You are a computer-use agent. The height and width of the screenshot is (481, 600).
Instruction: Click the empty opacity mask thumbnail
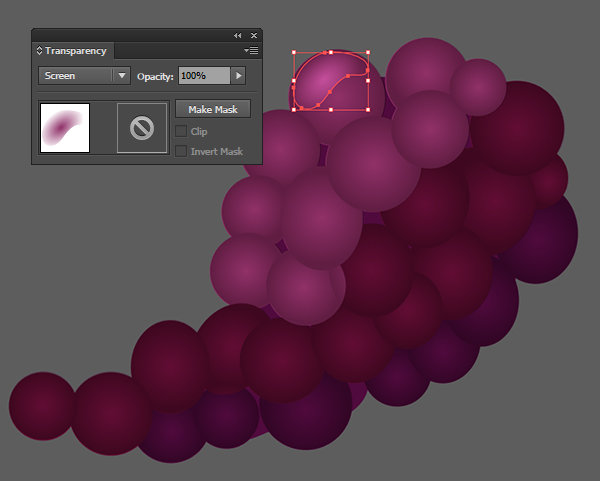pyautogui.click(x=142, y=128)
